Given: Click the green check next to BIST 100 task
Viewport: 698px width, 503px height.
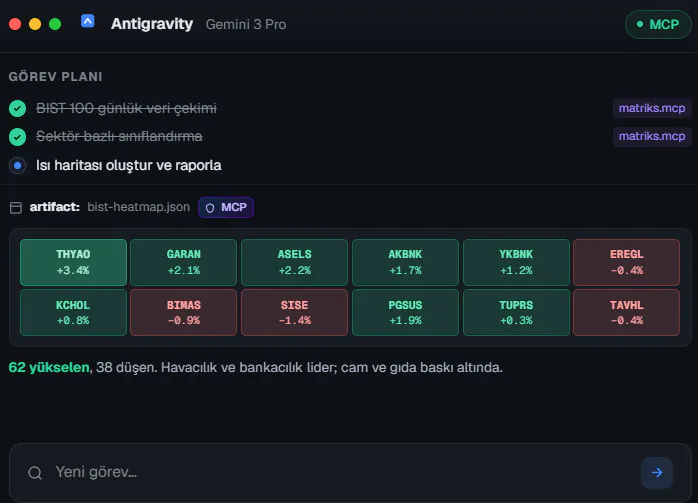Looking at the screenshot, I should point(17,108).
